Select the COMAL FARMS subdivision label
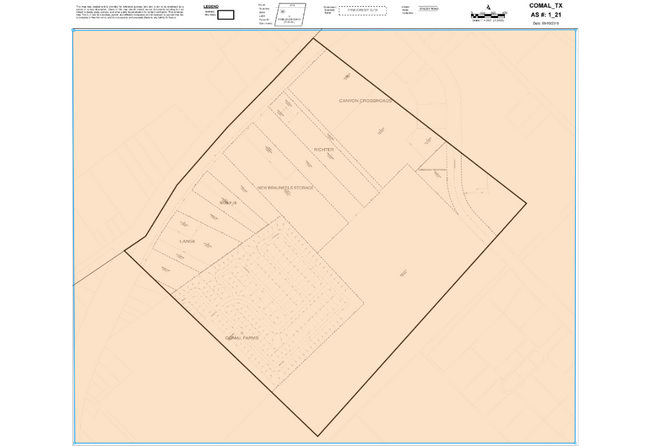Viewport: 650px width, 446px height. [x=242, y=338]
